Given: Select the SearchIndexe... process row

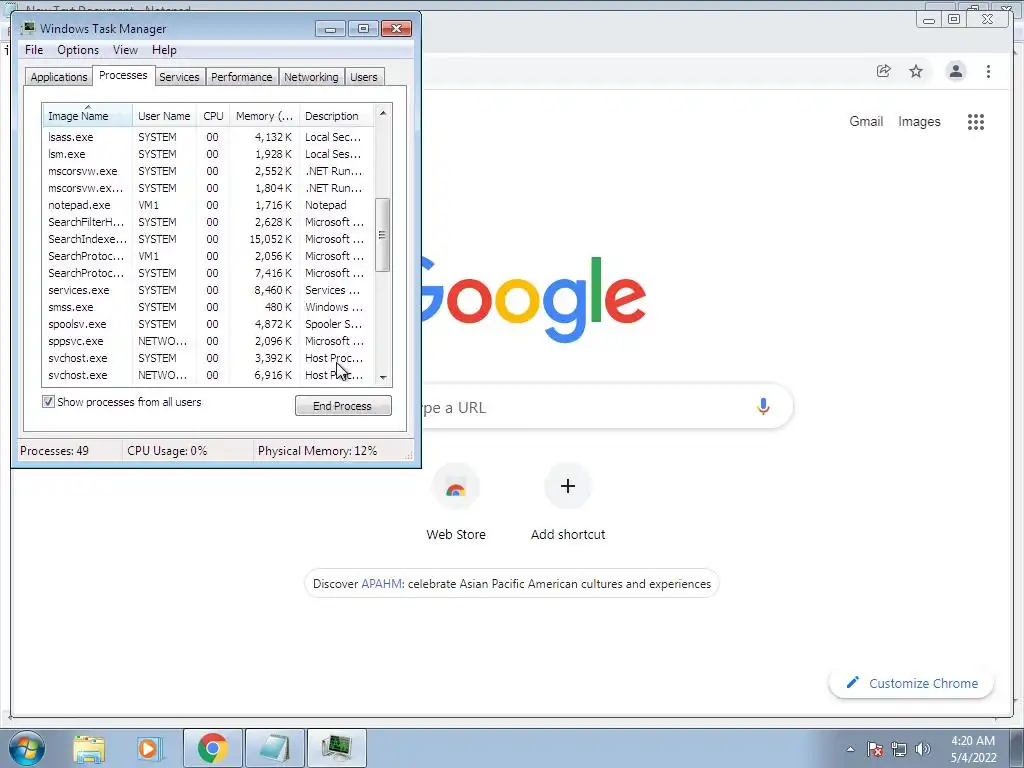Looking at the screenshot, I should point(208,239).
